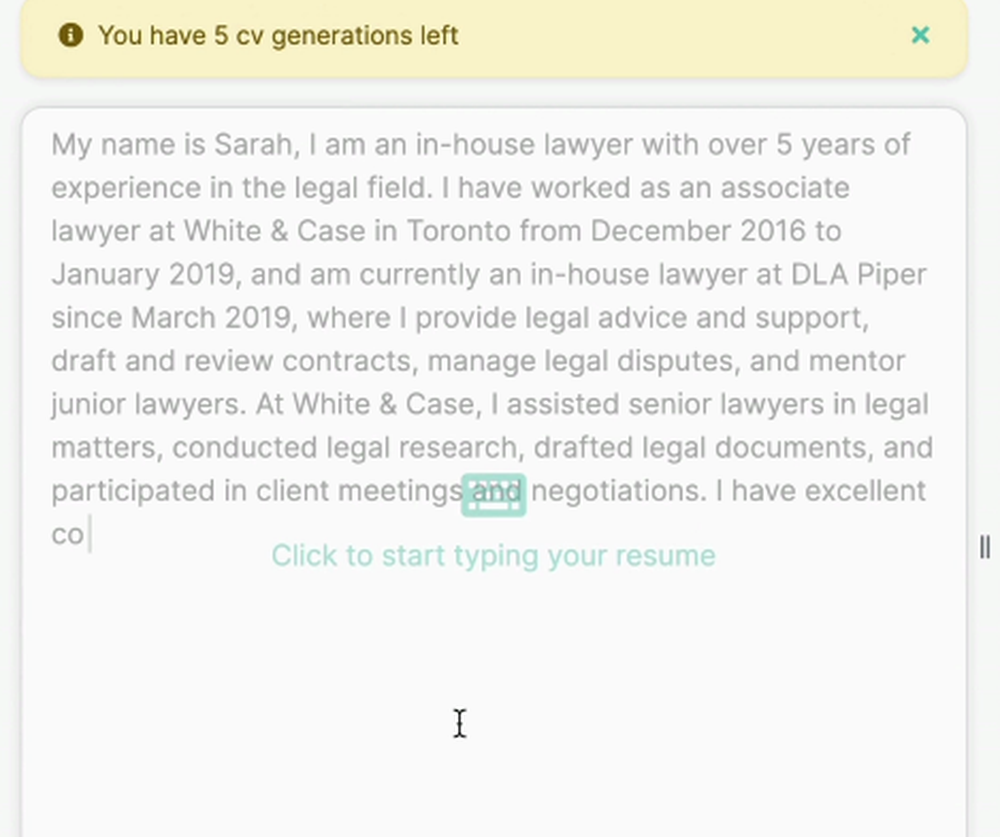Place the cursor after the word 'co'
The height and width of the screenshot is (837, 1000).
[90, 533]
